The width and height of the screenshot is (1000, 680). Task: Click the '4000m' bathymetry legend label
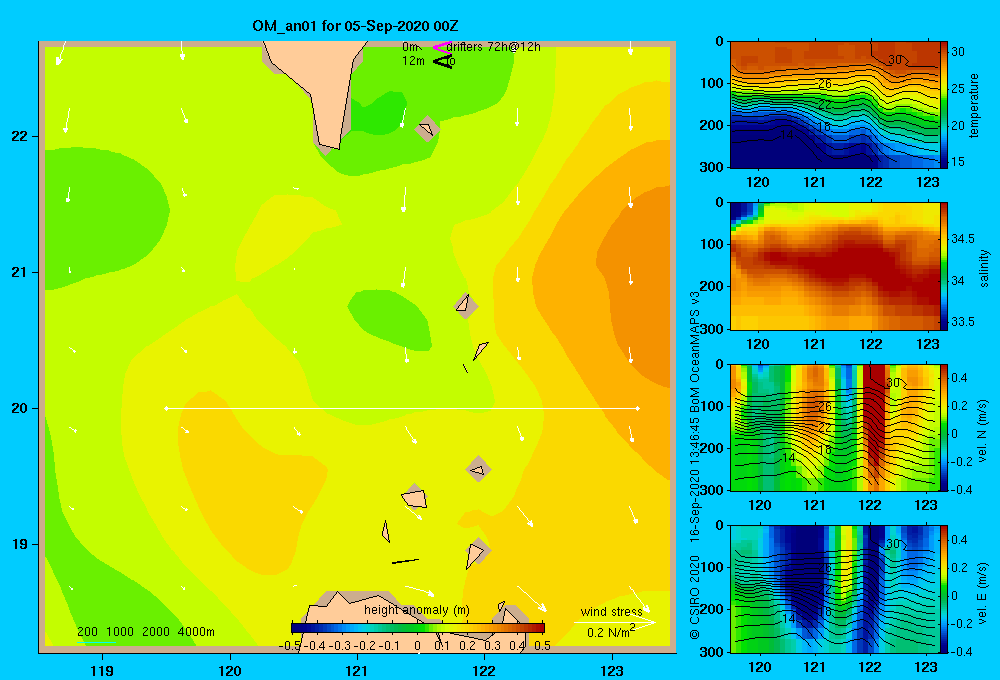196,632
